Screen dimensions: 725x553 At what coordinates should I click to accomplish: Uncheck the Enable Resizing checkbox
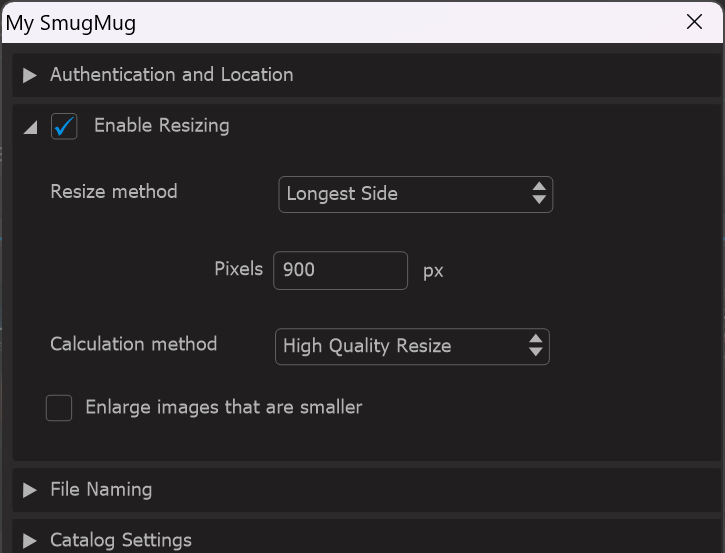coord(64,126)
